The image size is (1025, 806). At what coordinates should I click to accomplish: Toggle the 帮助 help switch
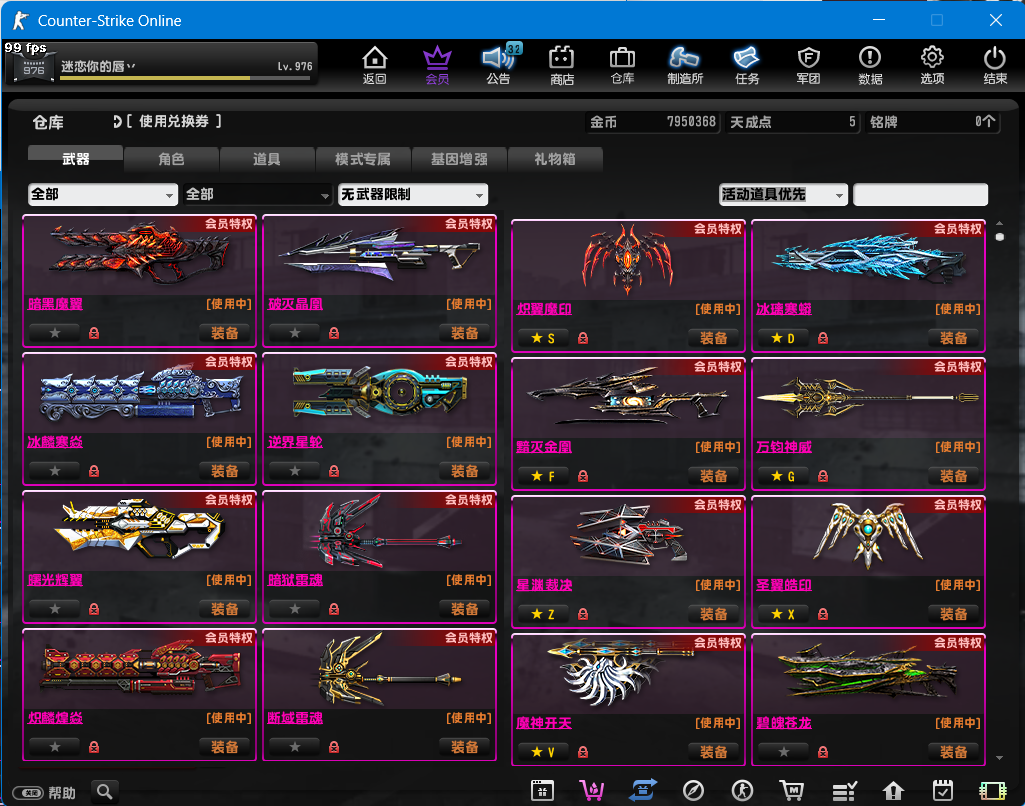[28, 793]
